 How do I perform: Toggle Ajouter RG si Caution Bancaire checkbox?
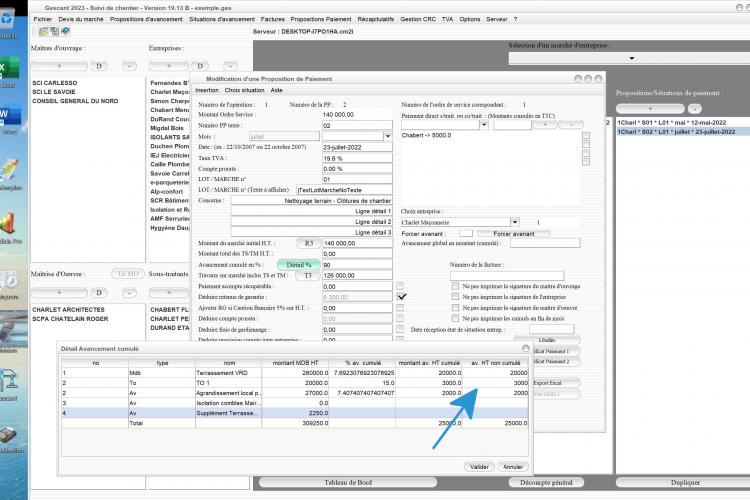[x=400, y=308]
